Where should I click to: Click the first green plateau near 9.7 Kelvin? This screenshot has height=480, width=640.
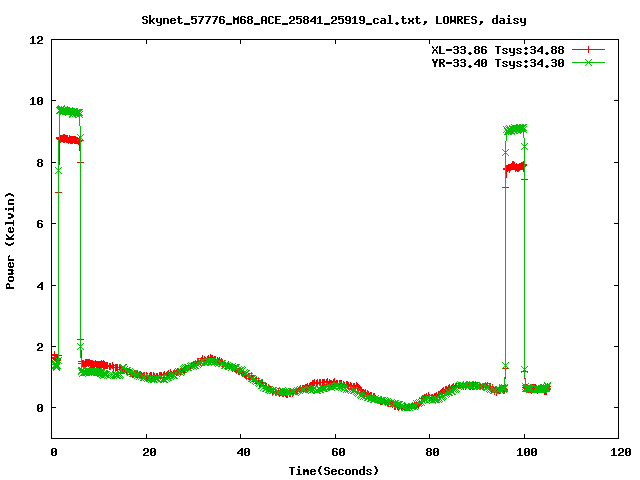click(x=69, y=111)
